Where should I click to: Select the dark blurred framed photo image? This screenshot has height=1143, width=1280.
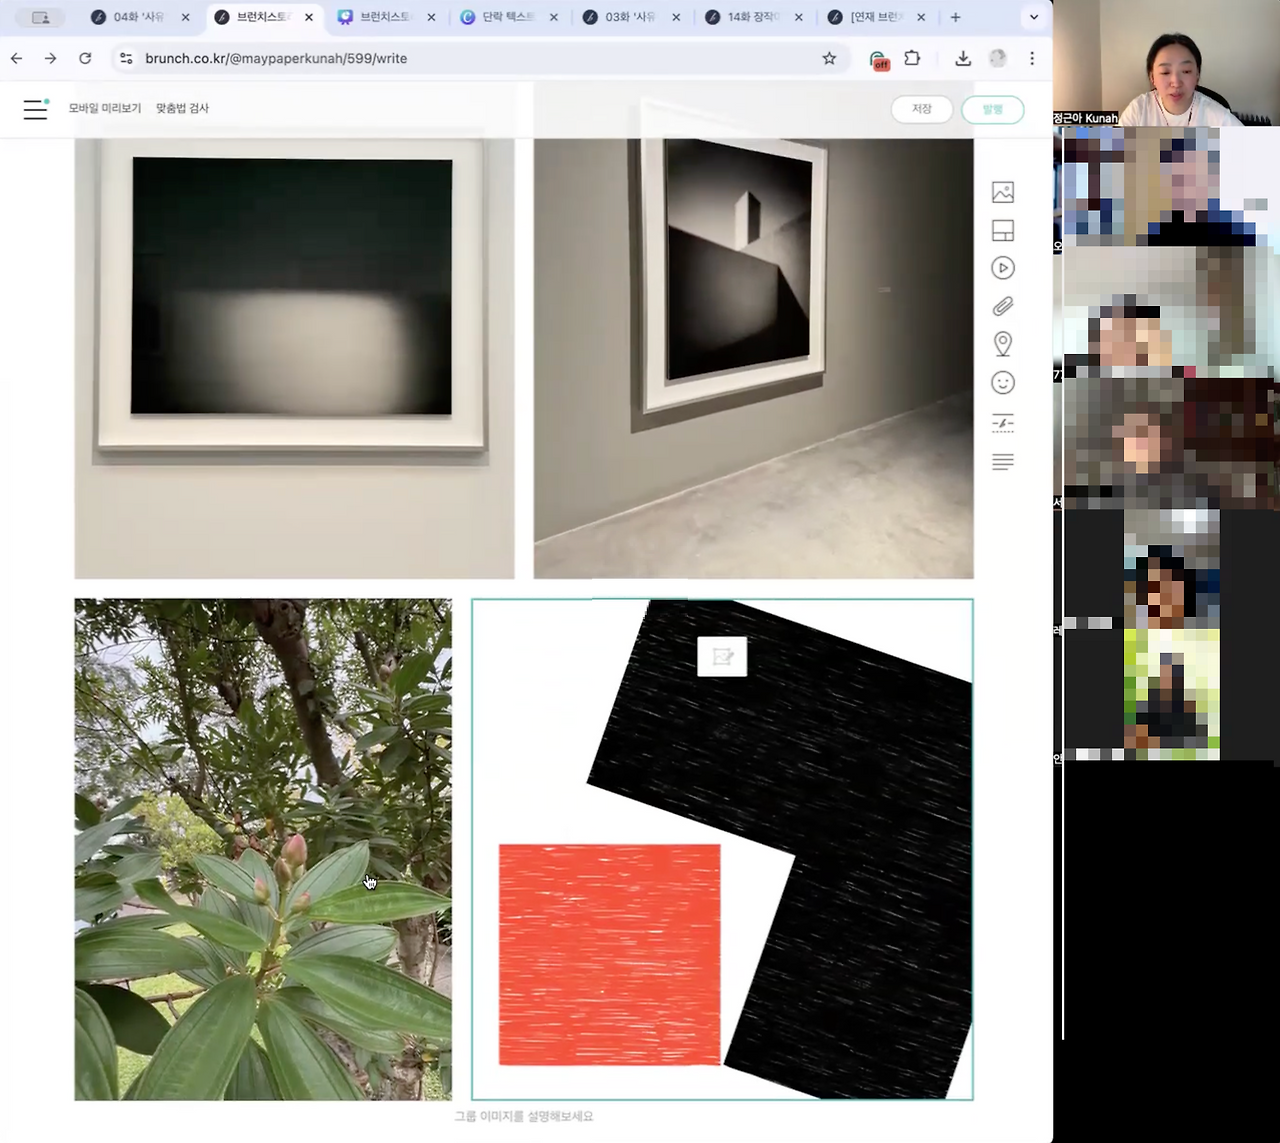point(294,358)
